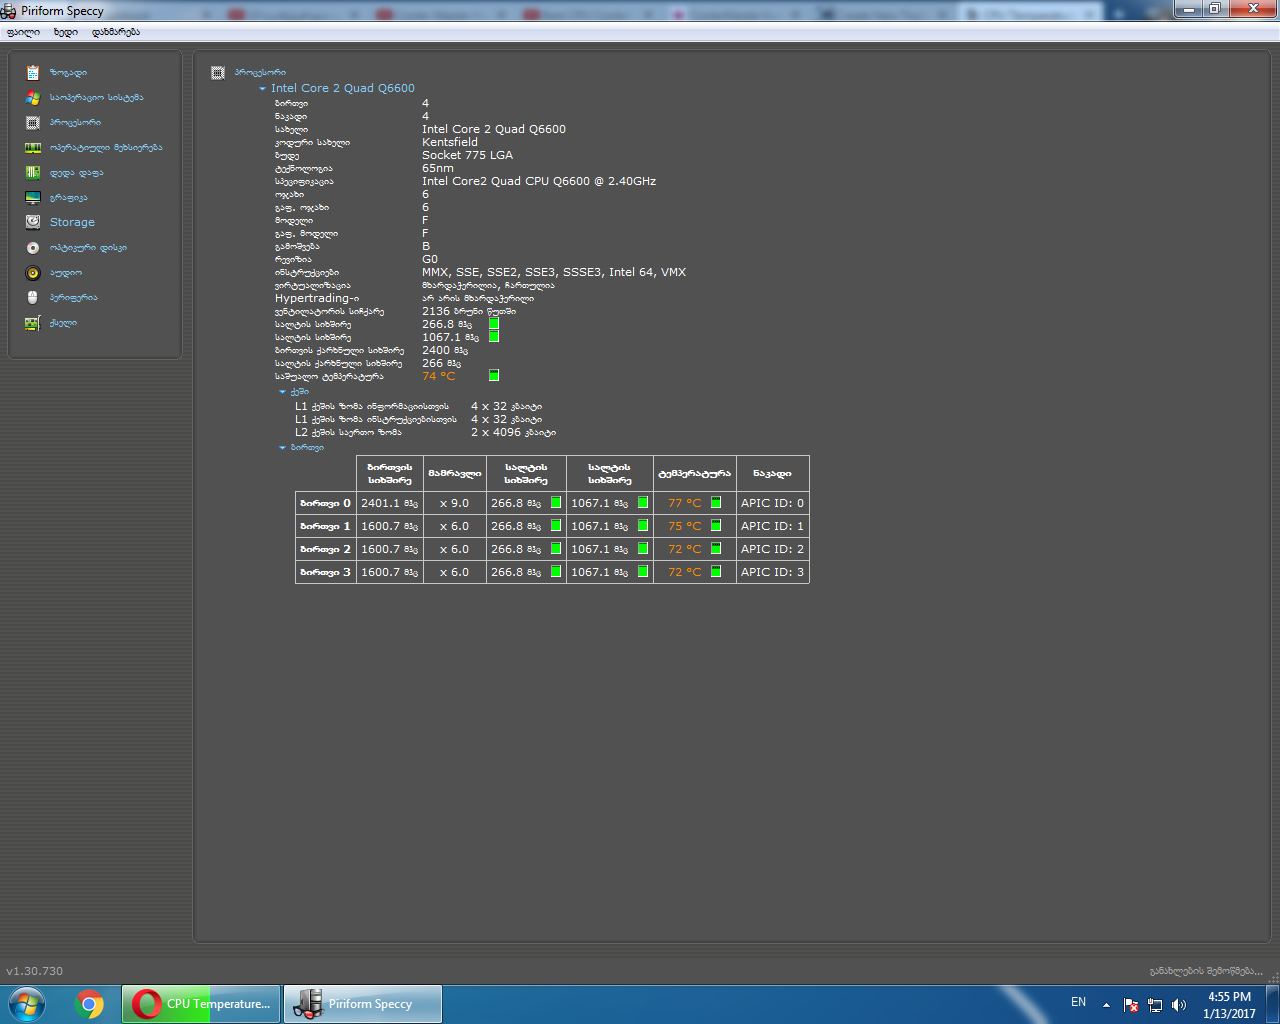Collapse the Intel Core 2 Quad Q6600 tree node
The height and width of the screenshot is (1024, 1280).
[263, 89]
